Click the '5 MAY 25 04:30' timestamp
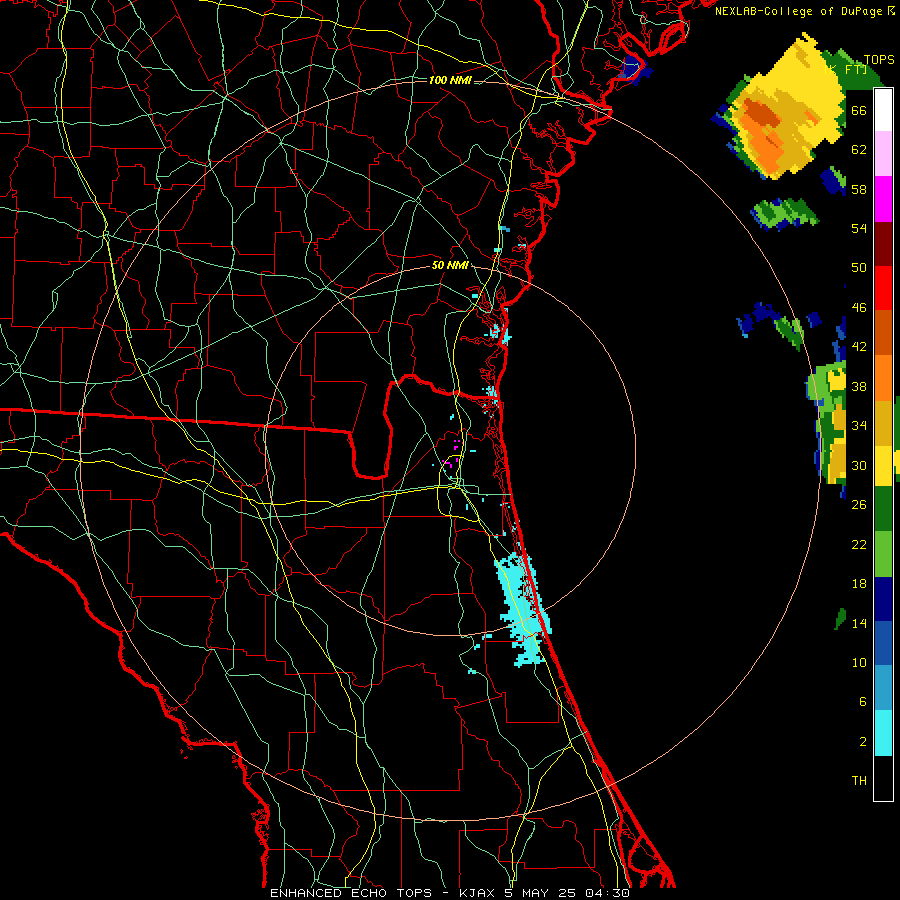 (x=567, y=893)
